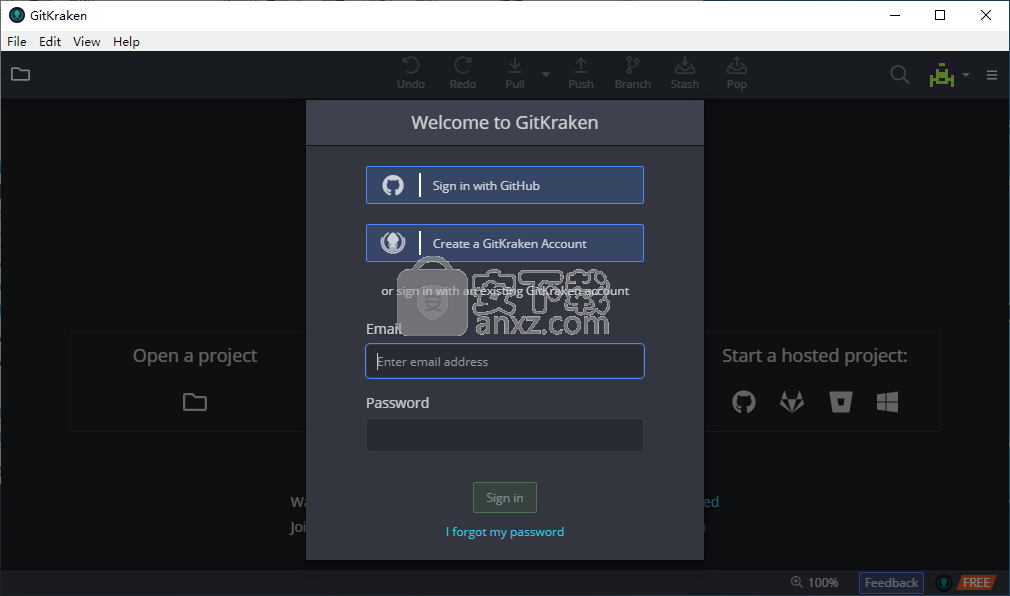This screenshot has height=596, width=1010.
Task: Open the View menu
Action: (86, 41)
